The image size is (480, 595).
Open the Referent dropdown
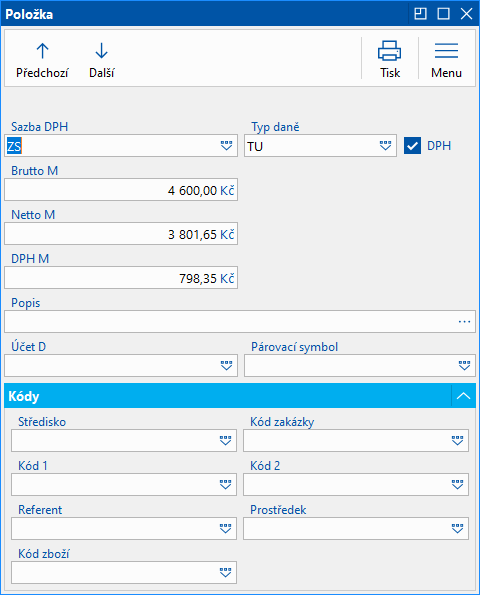[225, 529]
